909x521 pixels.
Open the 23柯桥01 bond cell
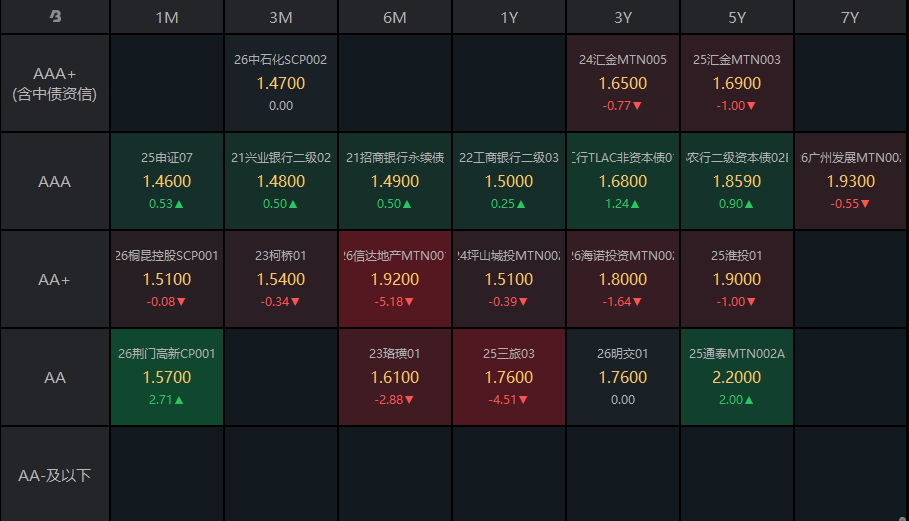[x=281, y=279]
